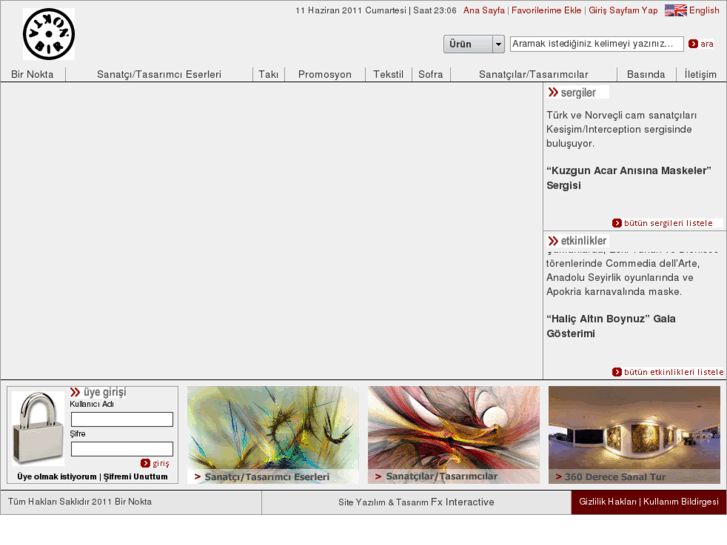Click red arrow icon before bütün sergileri listele
The image size is (727, 545).
pos(617,223)
